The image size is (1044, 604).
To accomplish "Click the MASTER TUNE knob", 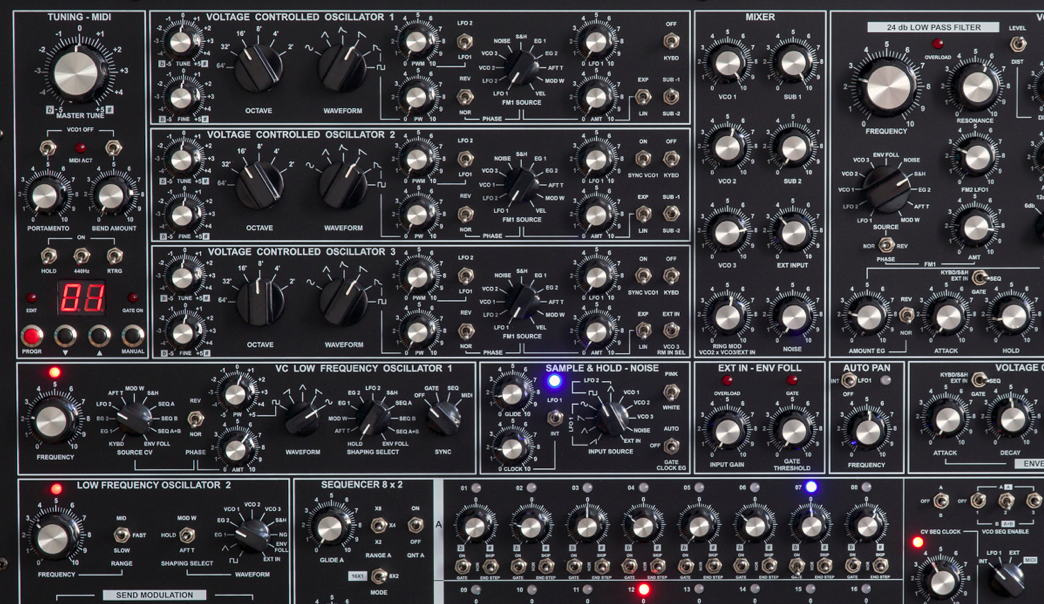I will 78,73.
